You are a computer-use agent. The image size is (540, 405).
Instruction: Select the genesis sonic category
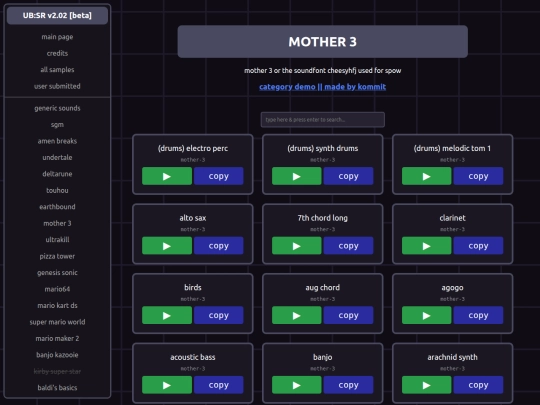(57, 272)
